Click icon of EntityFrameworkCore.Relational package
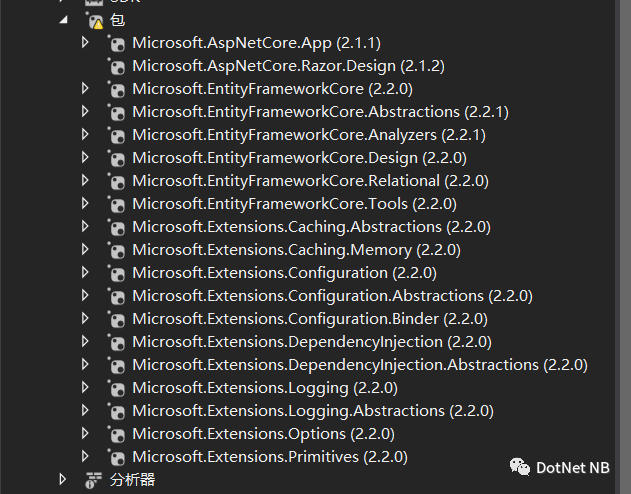The width and height of the screenshot is (631, 494). [x=117, y=181]
